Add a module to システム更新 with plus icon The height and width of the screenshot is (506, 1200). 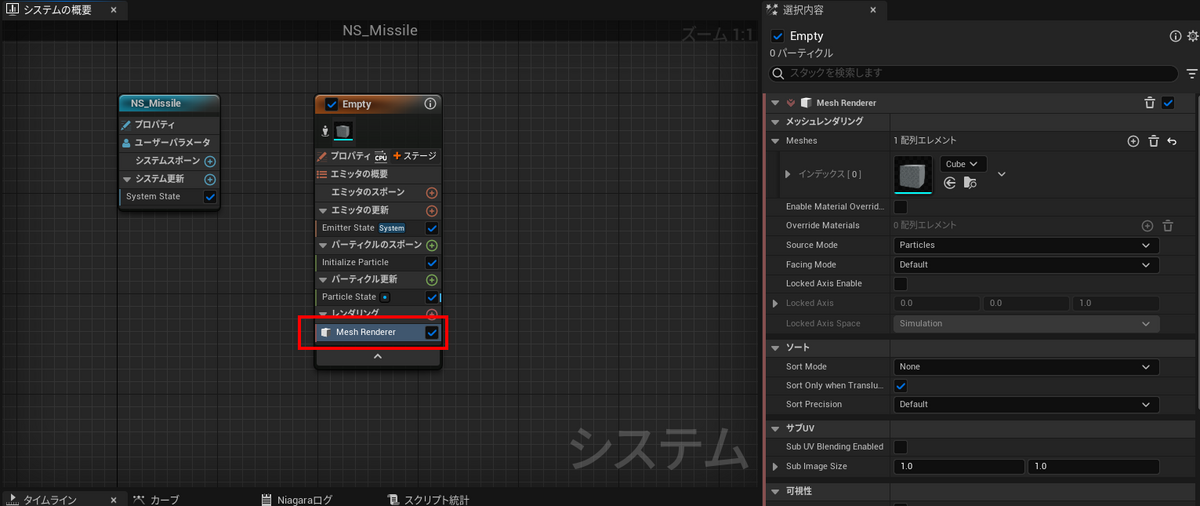(210, 179)
